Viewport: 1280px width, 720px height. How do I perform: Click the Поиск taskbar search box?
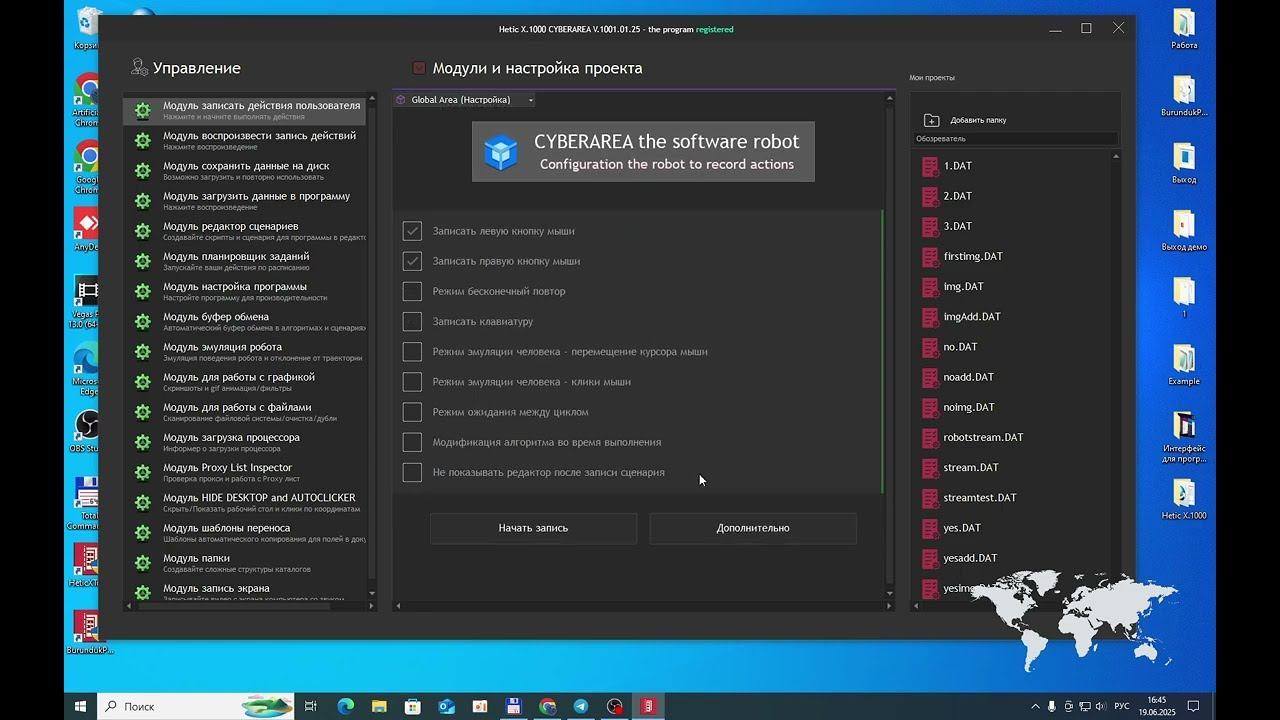tap(198, 706)
